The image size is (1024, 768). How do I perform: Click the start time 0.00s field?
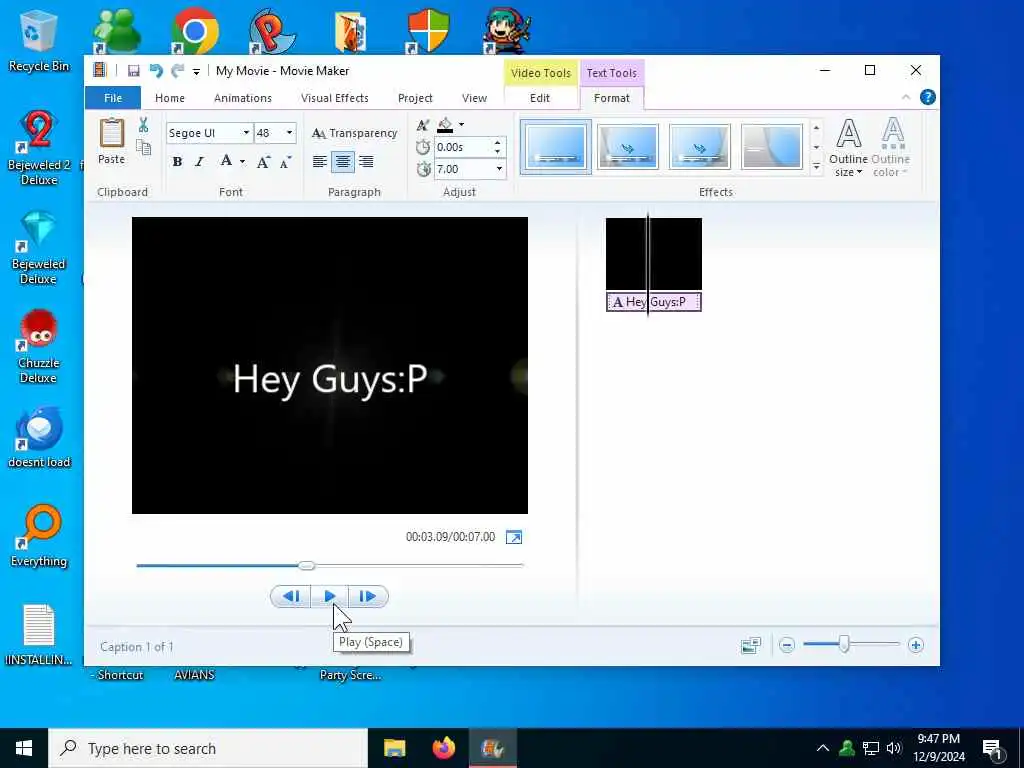click(463, 147)
